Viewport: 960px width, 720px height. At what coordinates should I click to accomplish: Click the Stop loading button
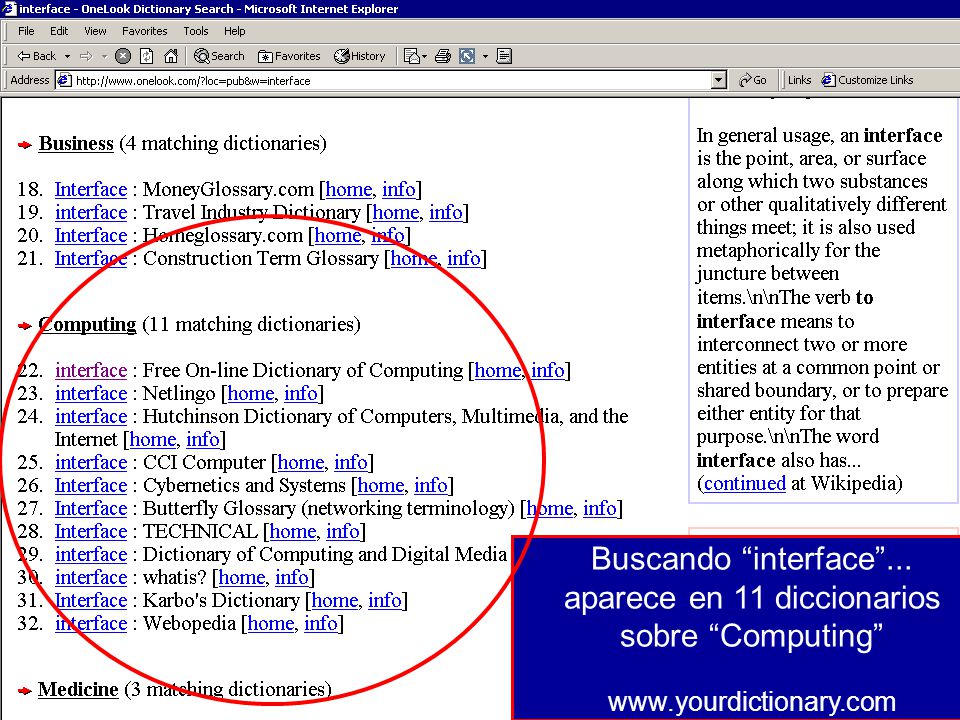pyautogui.click(x=123, y=56)
